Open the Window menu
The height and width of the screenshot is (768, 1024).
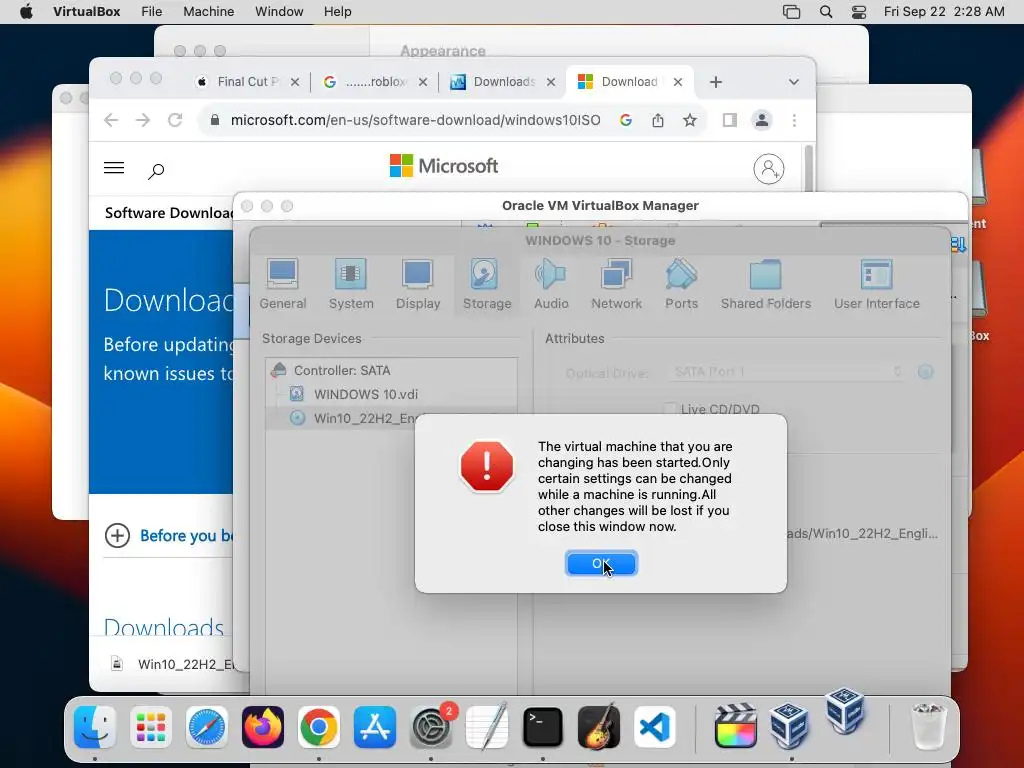[x=279, y=12]
